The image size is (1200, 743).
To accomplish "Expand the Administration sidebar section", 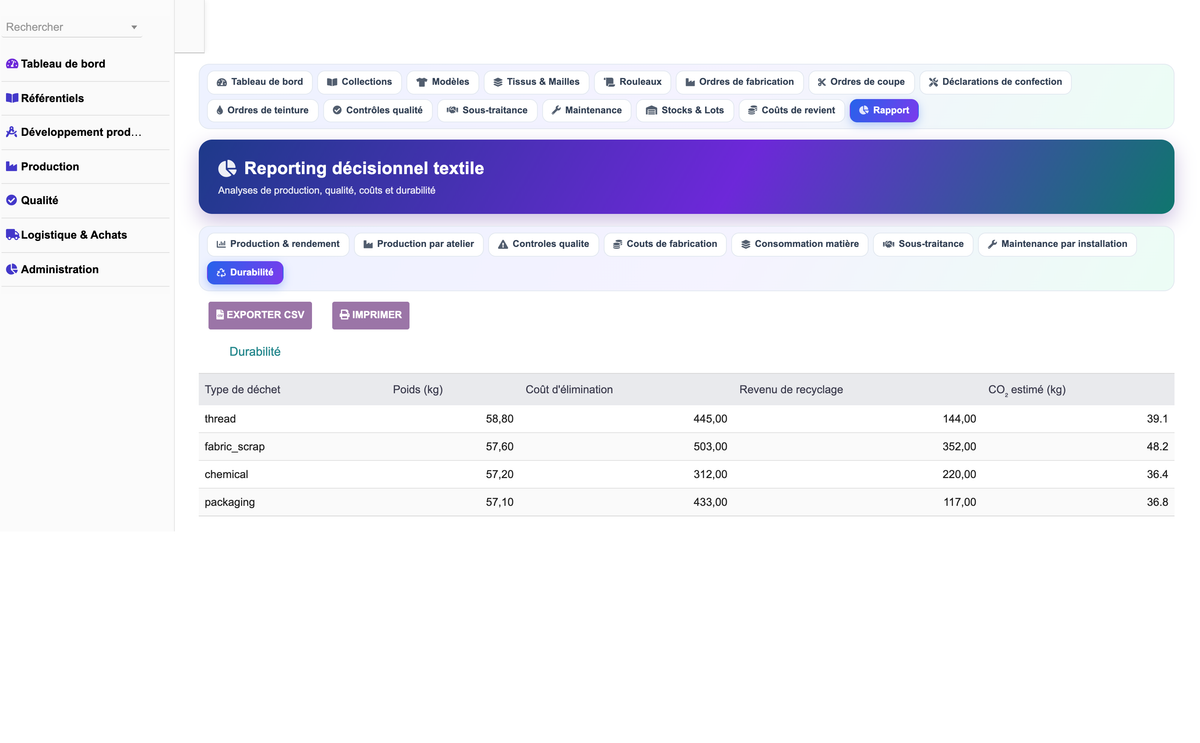I will 85,269.
